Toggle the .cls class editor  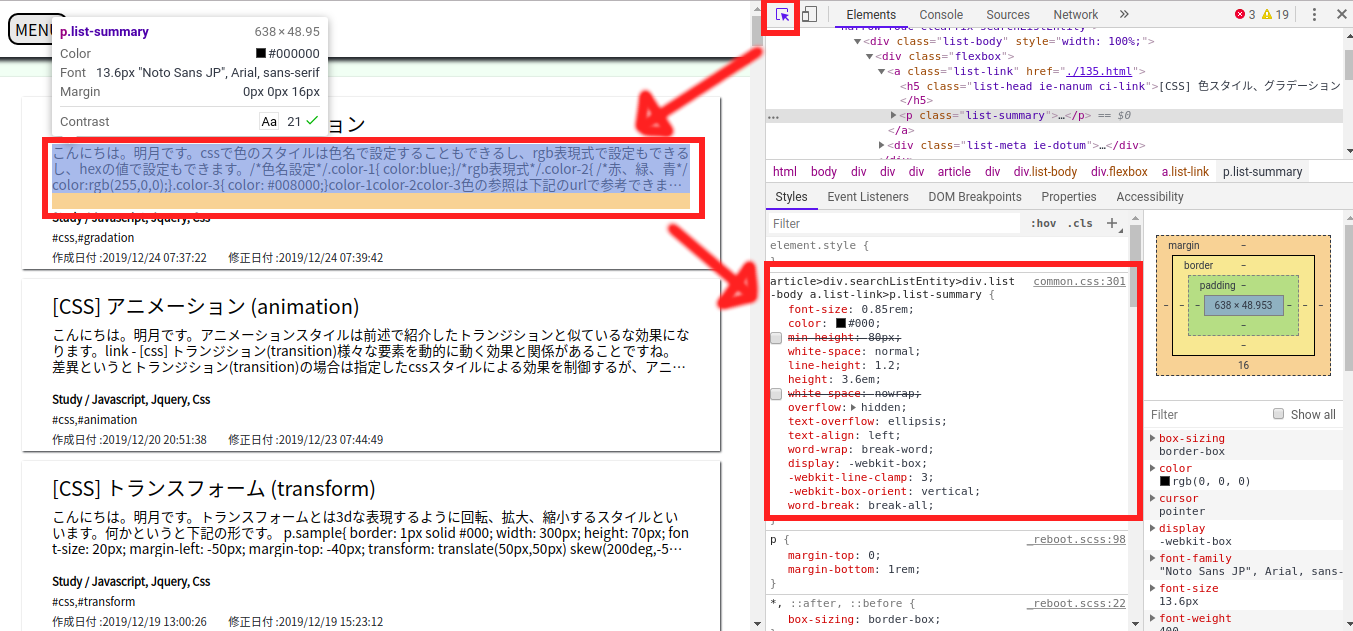coord(1080,224)
